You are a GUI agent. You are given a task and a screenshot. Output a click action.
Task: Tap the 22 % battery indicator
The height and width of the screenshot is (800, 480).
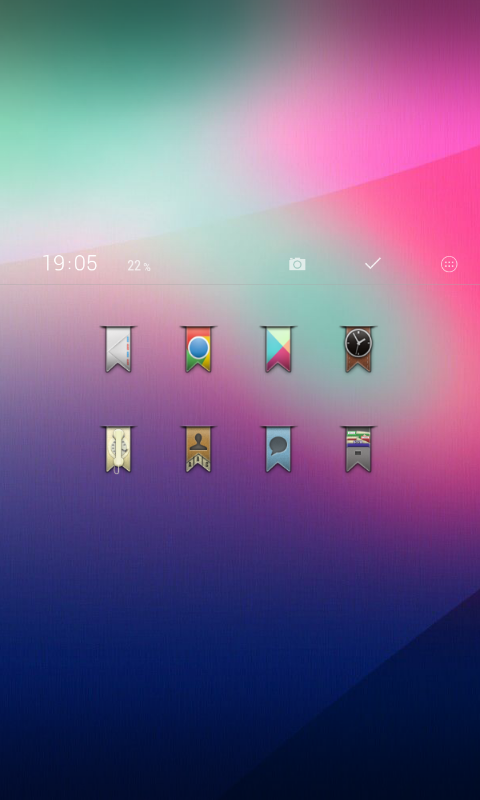coord(139,266)
